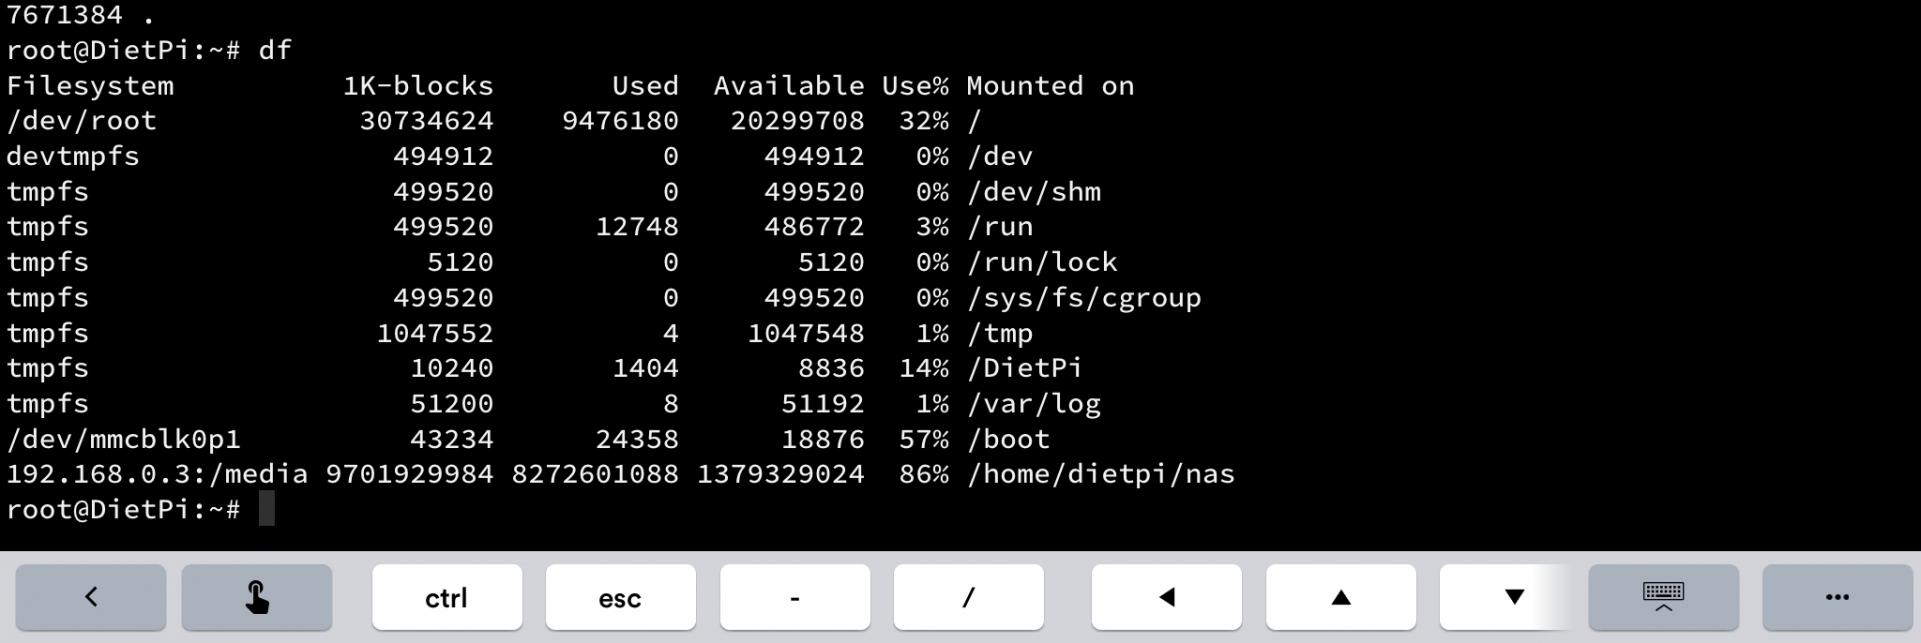This screenshot has width=1921, height=643.
Task: Click the /dev/mmcblk0p1 filesystem entry
Action: 123,439
